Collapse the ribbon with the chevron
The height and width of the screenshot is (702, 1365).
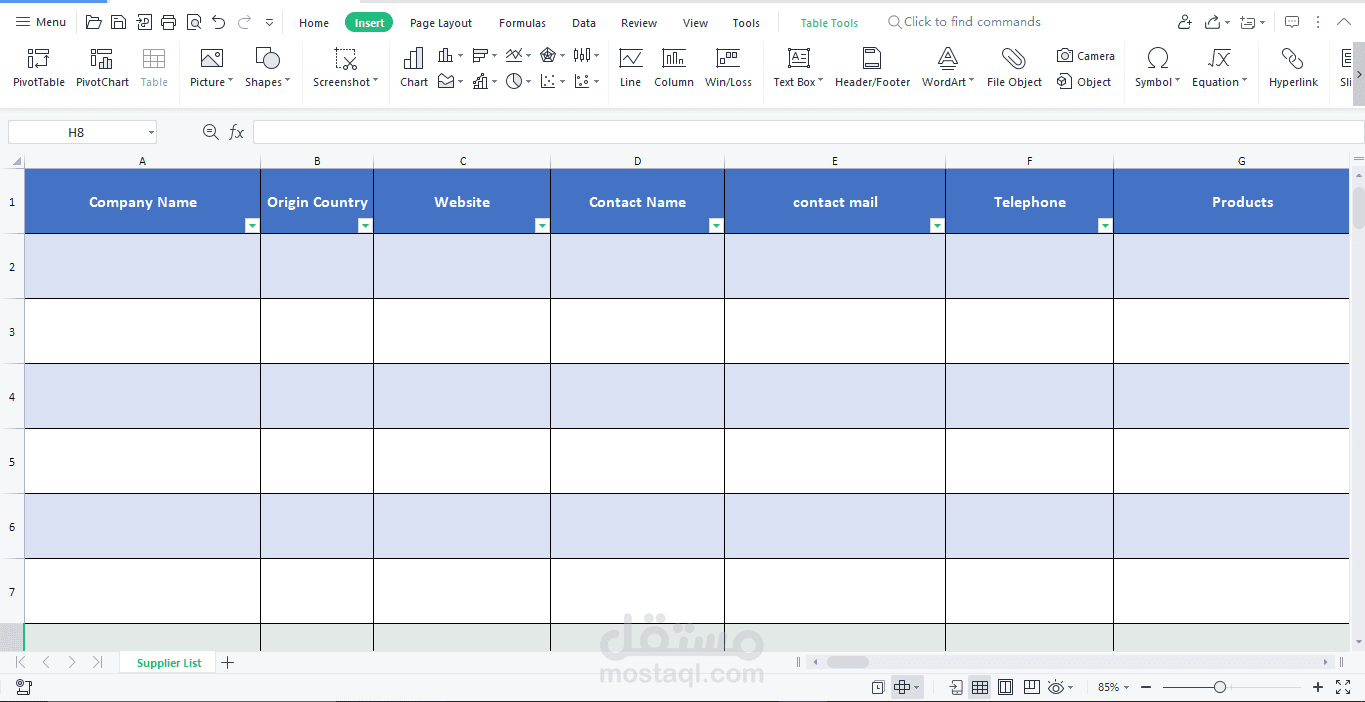1342,22
